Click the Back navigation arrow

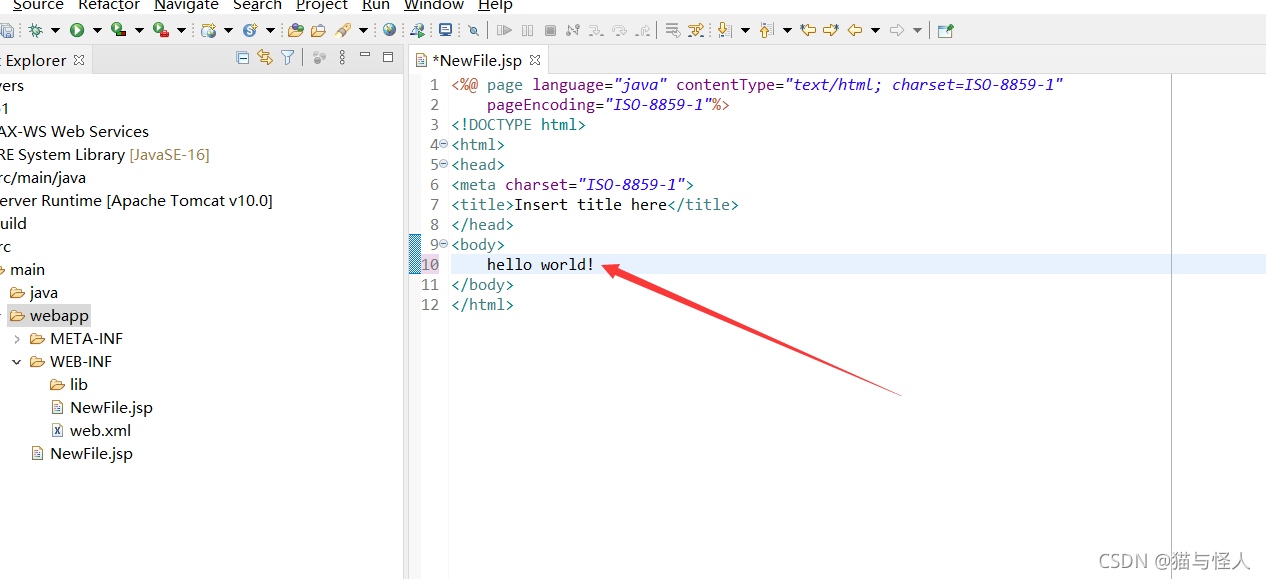[x=854, y=30]
